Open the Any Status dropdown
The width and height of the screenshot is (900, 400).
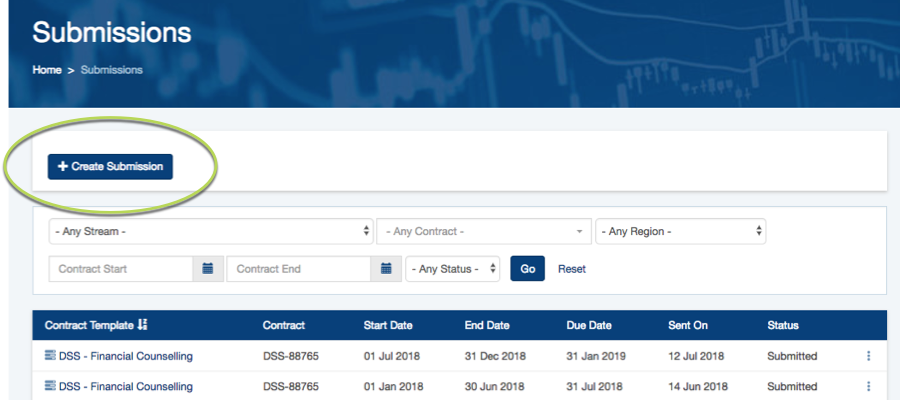453,269
